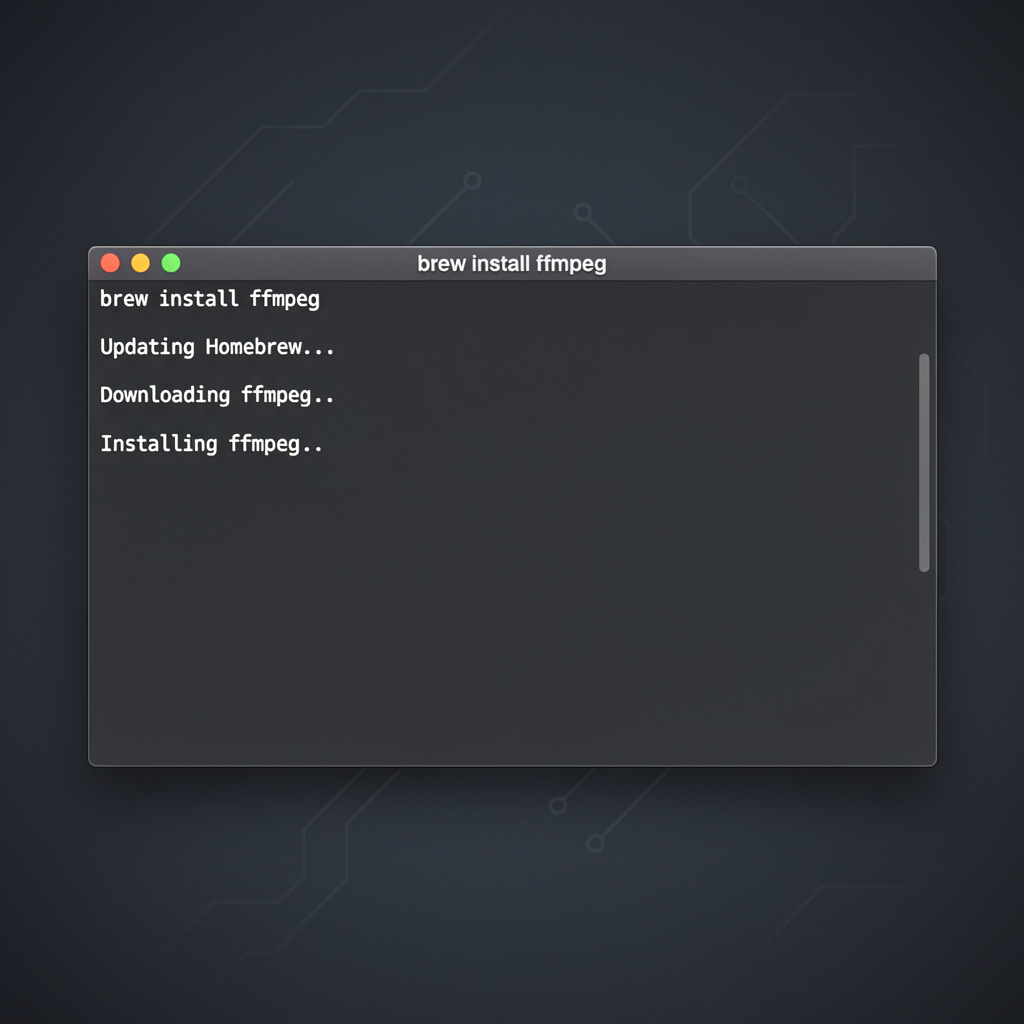
Task: Click scrollbar track above the thumb
Action: point(924,318)
